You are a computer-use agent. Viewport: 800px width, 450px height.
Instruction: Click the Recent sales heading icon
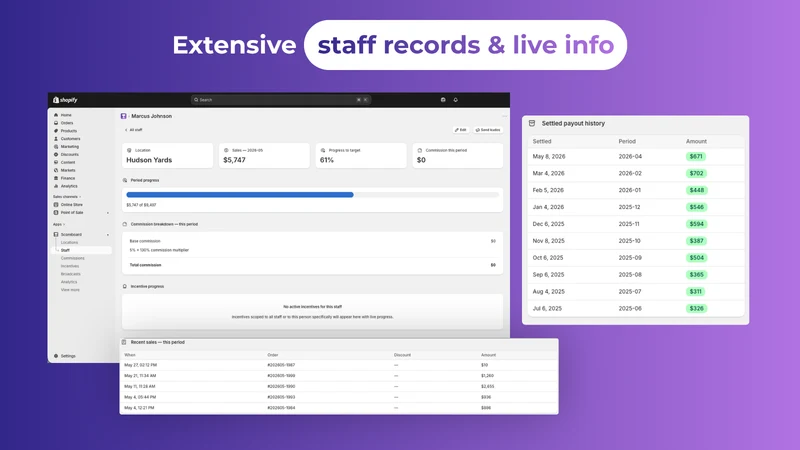124,342
